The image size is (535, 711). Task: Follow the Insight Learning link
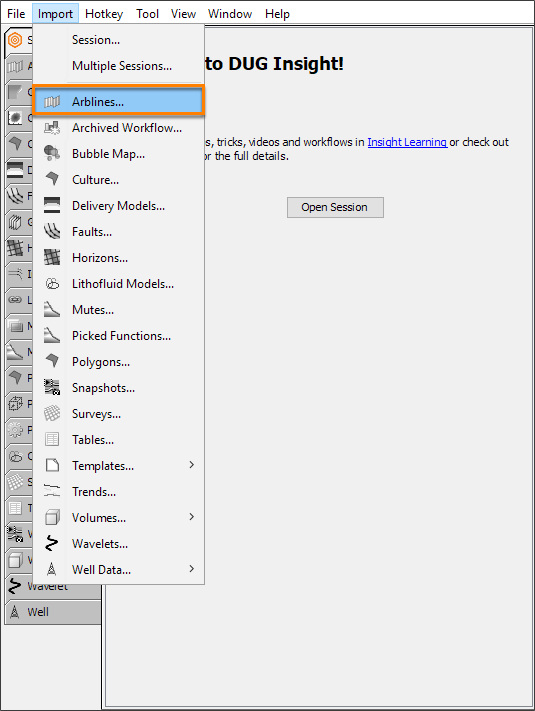point(407,142)
